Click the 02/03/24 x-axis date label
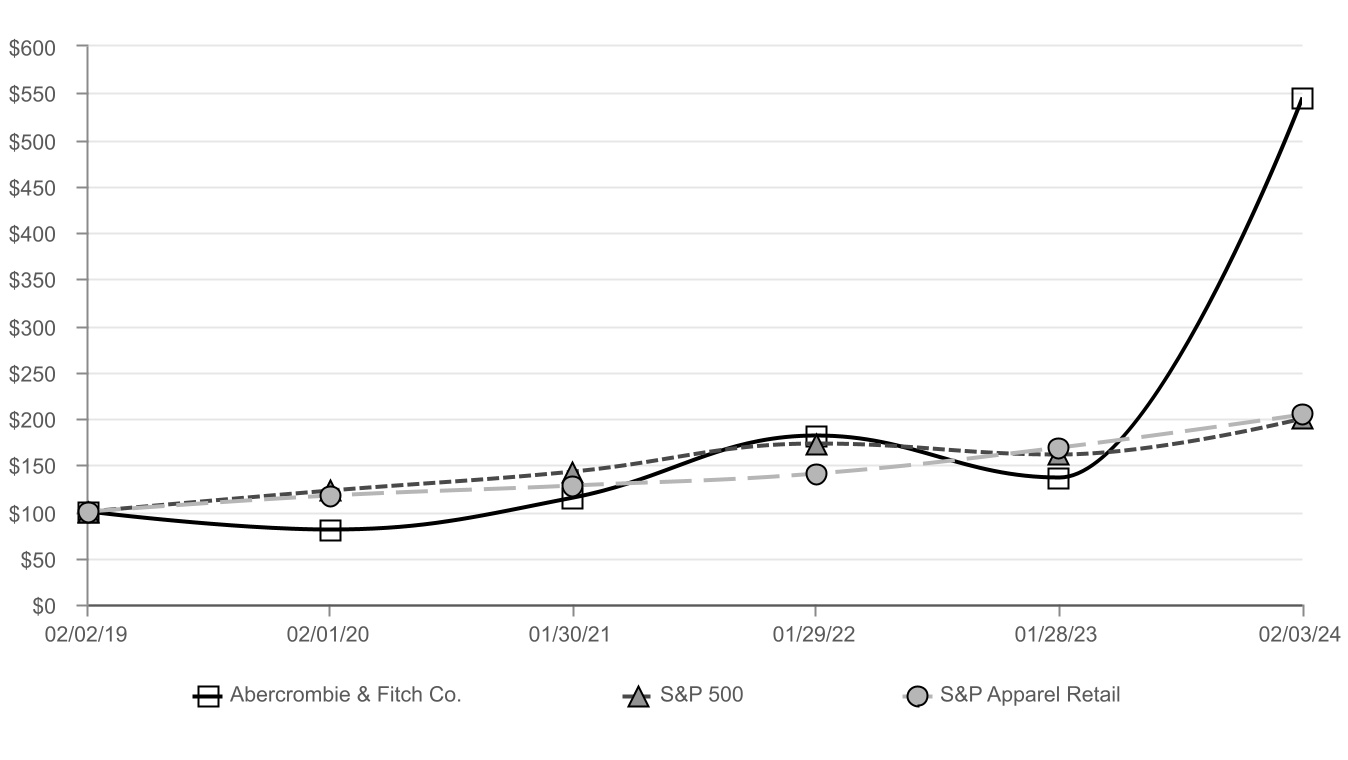 point(1300,634)
